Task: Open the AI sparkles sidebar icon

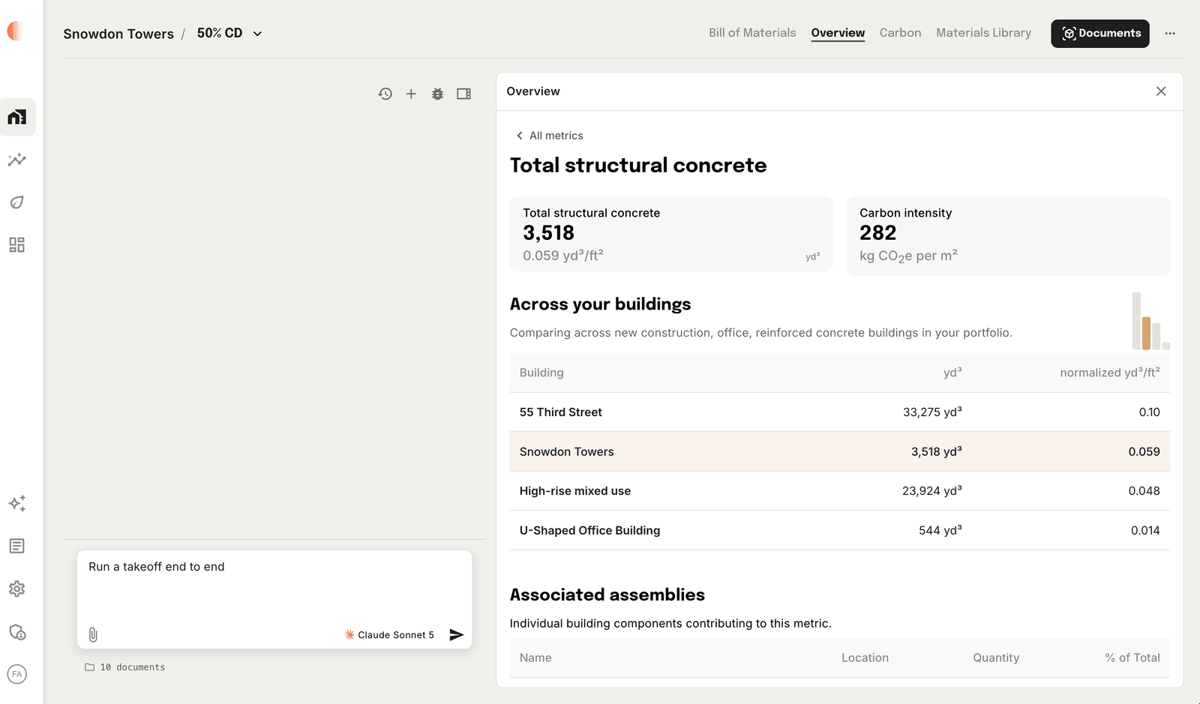Action: (x=17, y=503)
